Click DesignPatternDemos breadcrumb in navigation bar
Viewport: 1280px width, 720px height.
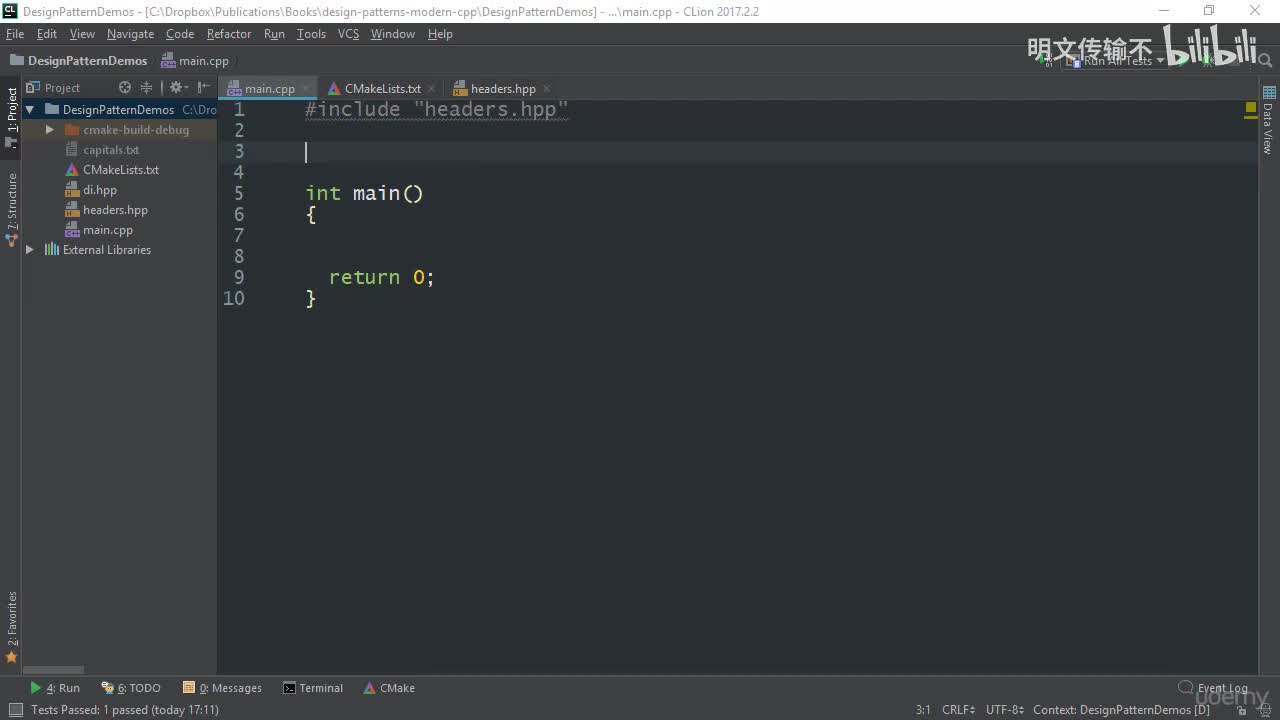point(79,61)
